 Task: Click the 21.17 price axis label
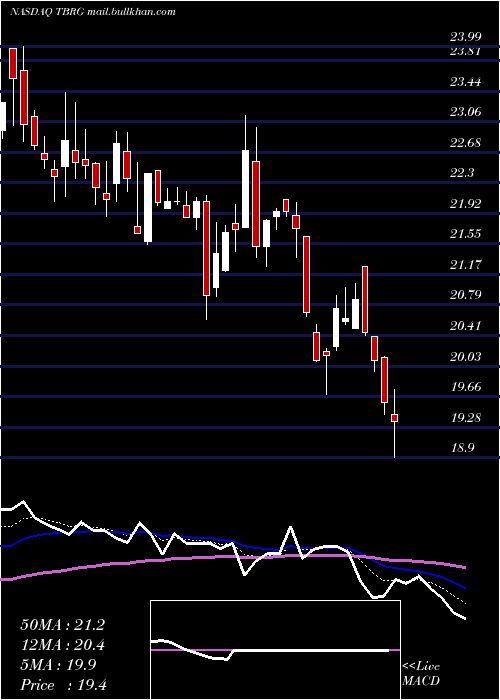(x=465, y=265)
